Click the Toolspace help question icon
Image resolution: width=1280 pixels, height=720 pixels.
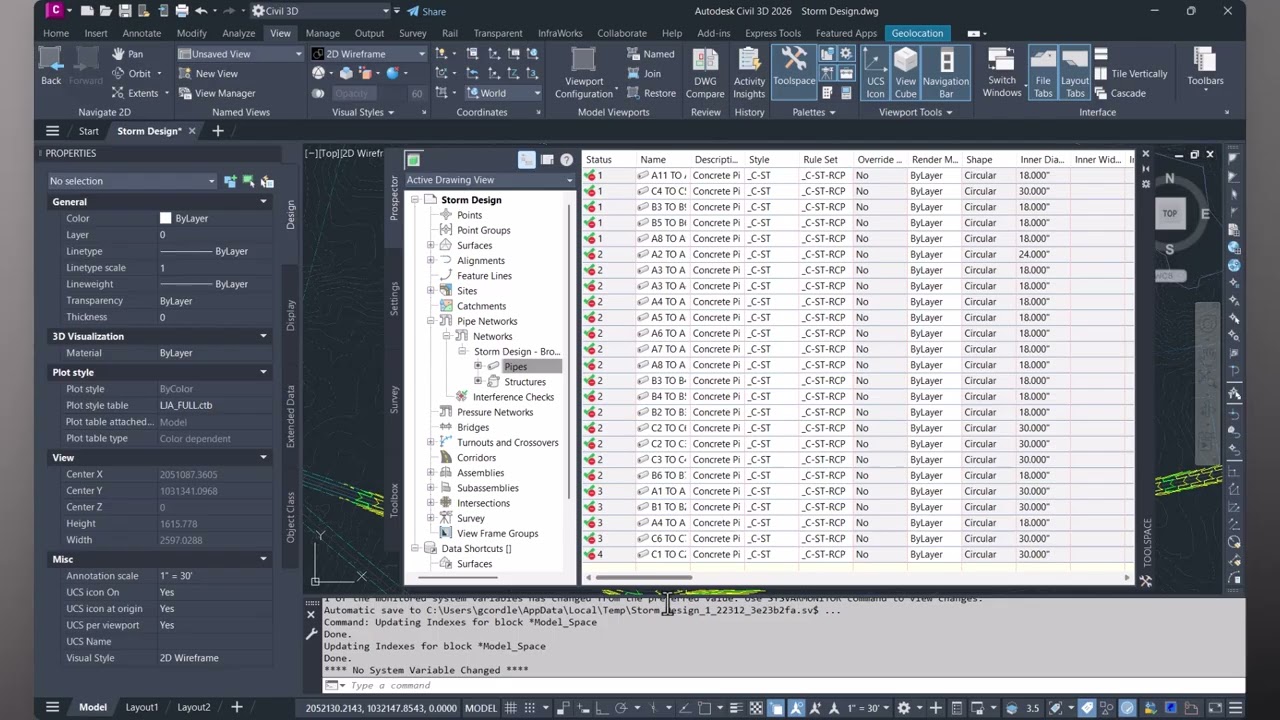pyautogui.click(x=566, y=160)
